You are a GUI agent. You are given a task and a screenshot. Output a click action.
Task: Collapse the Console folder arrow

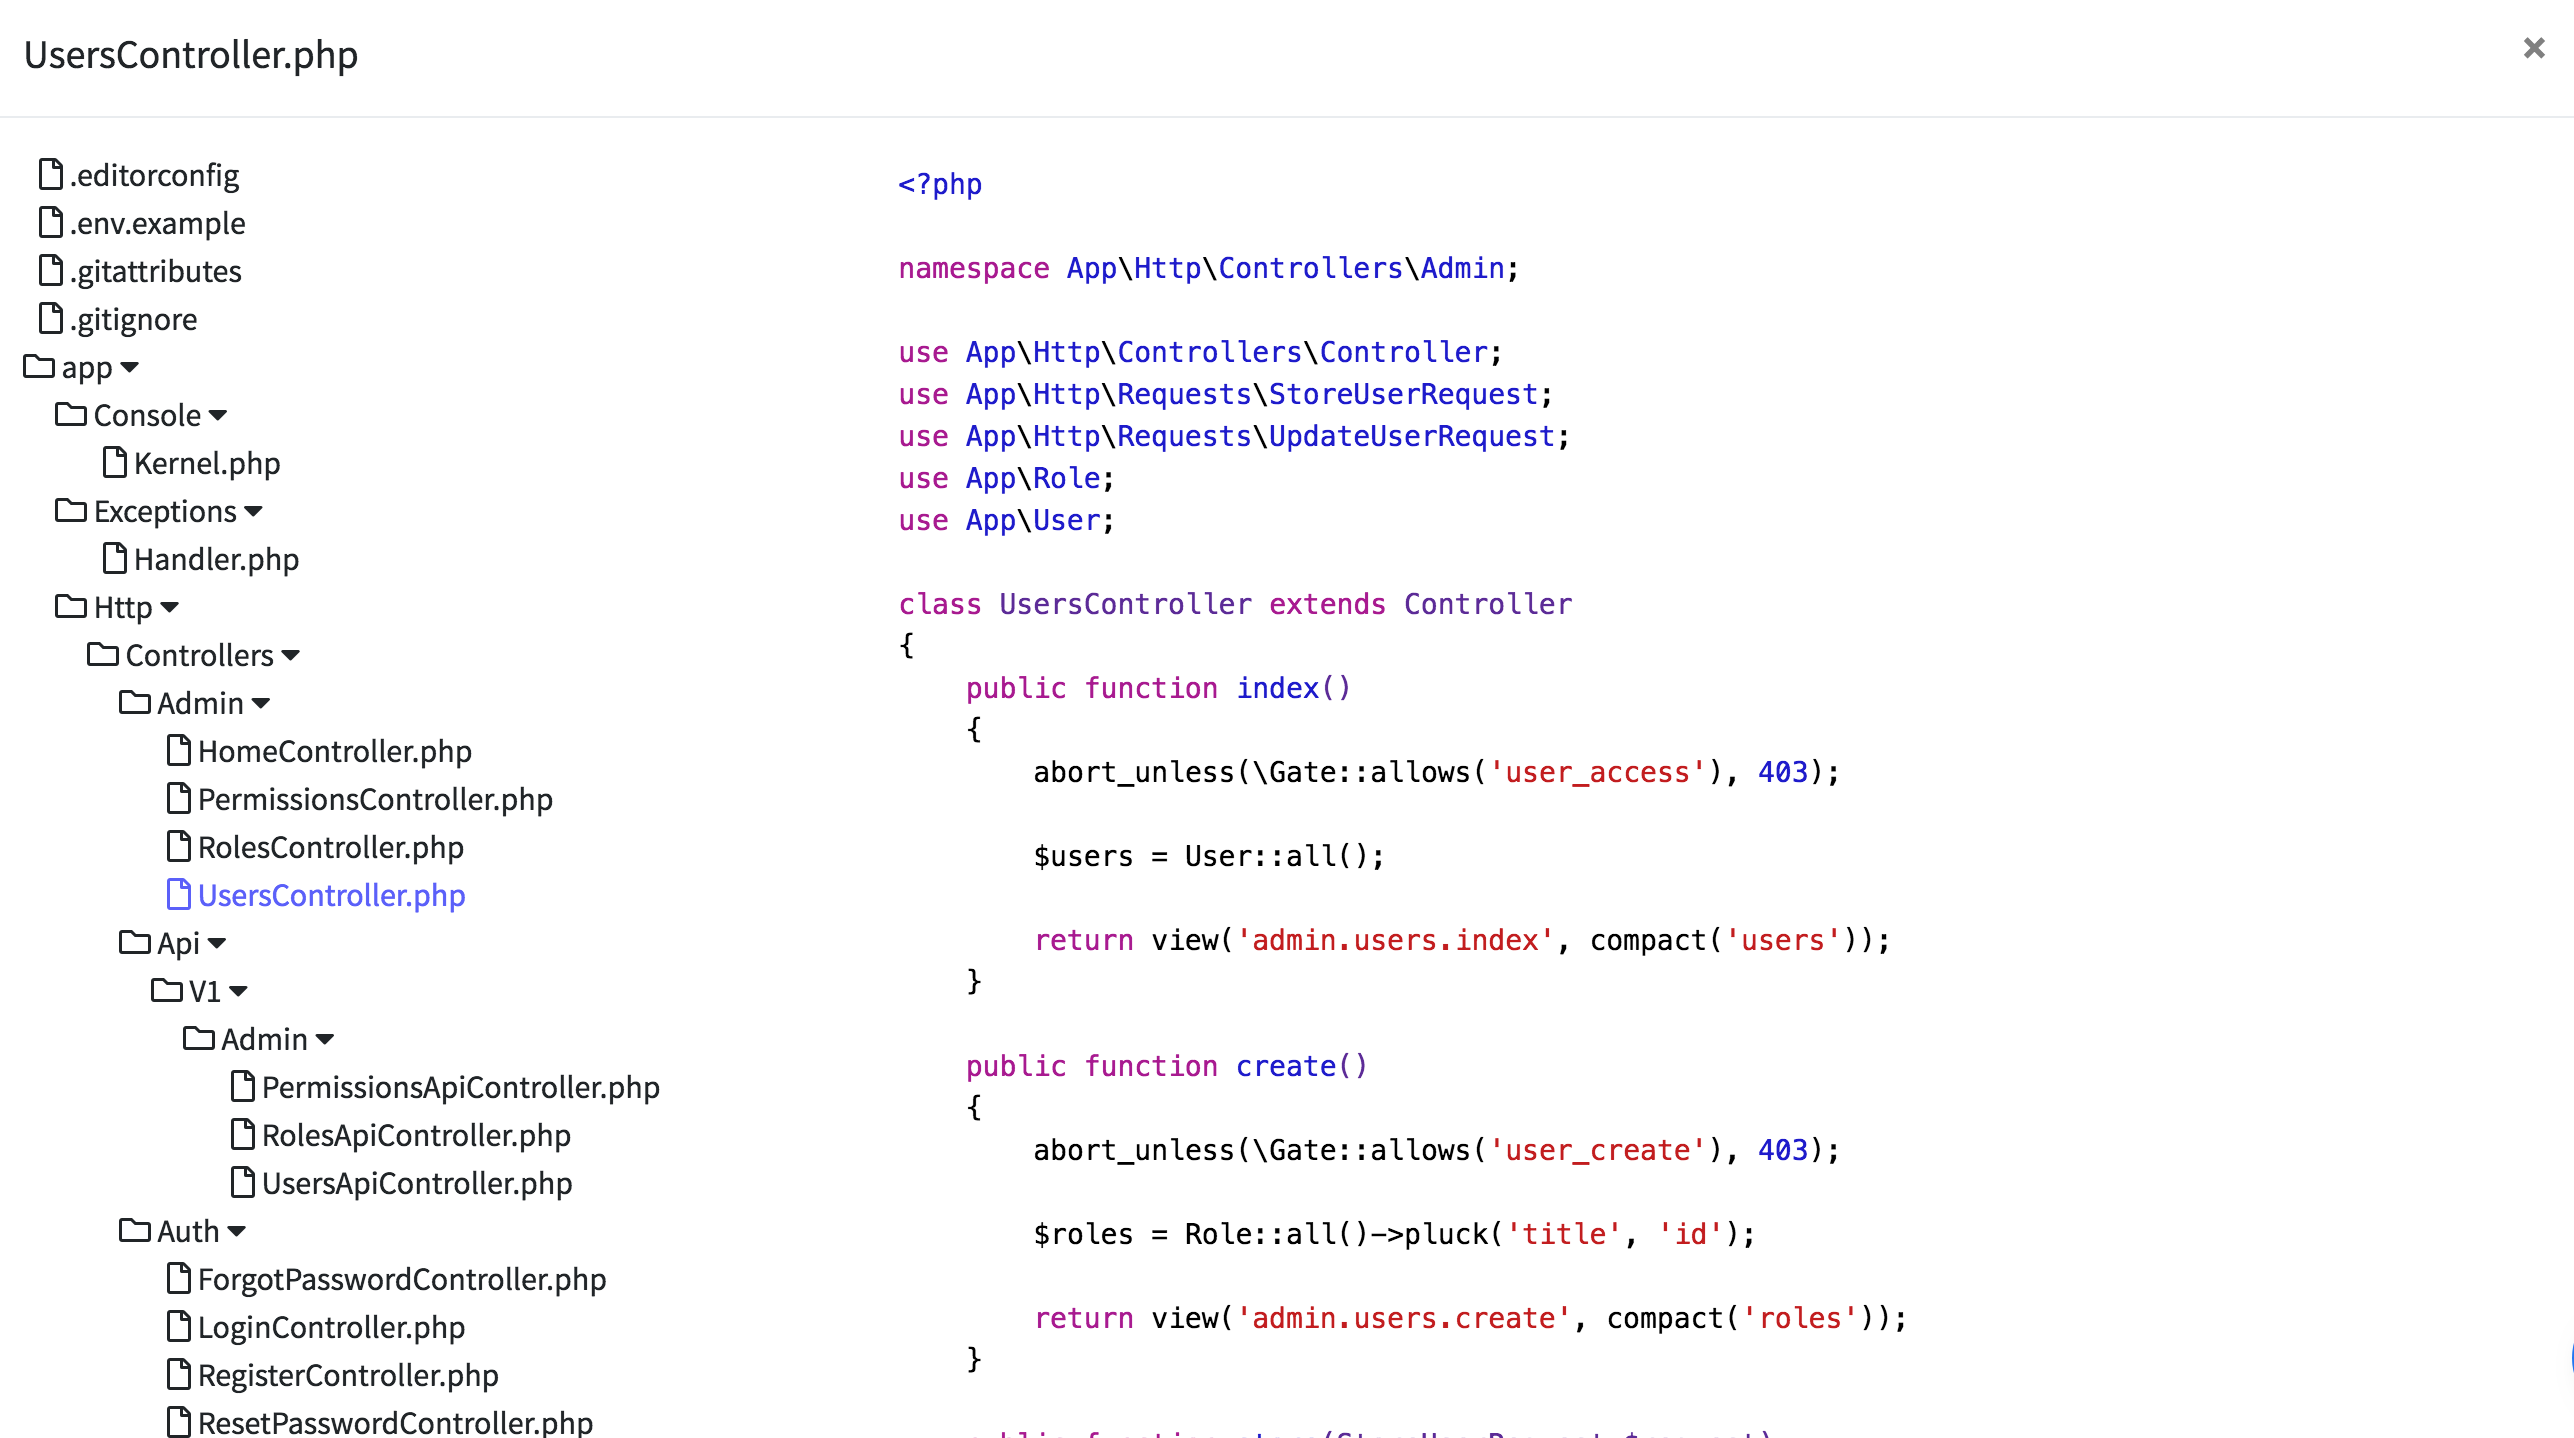219,415
